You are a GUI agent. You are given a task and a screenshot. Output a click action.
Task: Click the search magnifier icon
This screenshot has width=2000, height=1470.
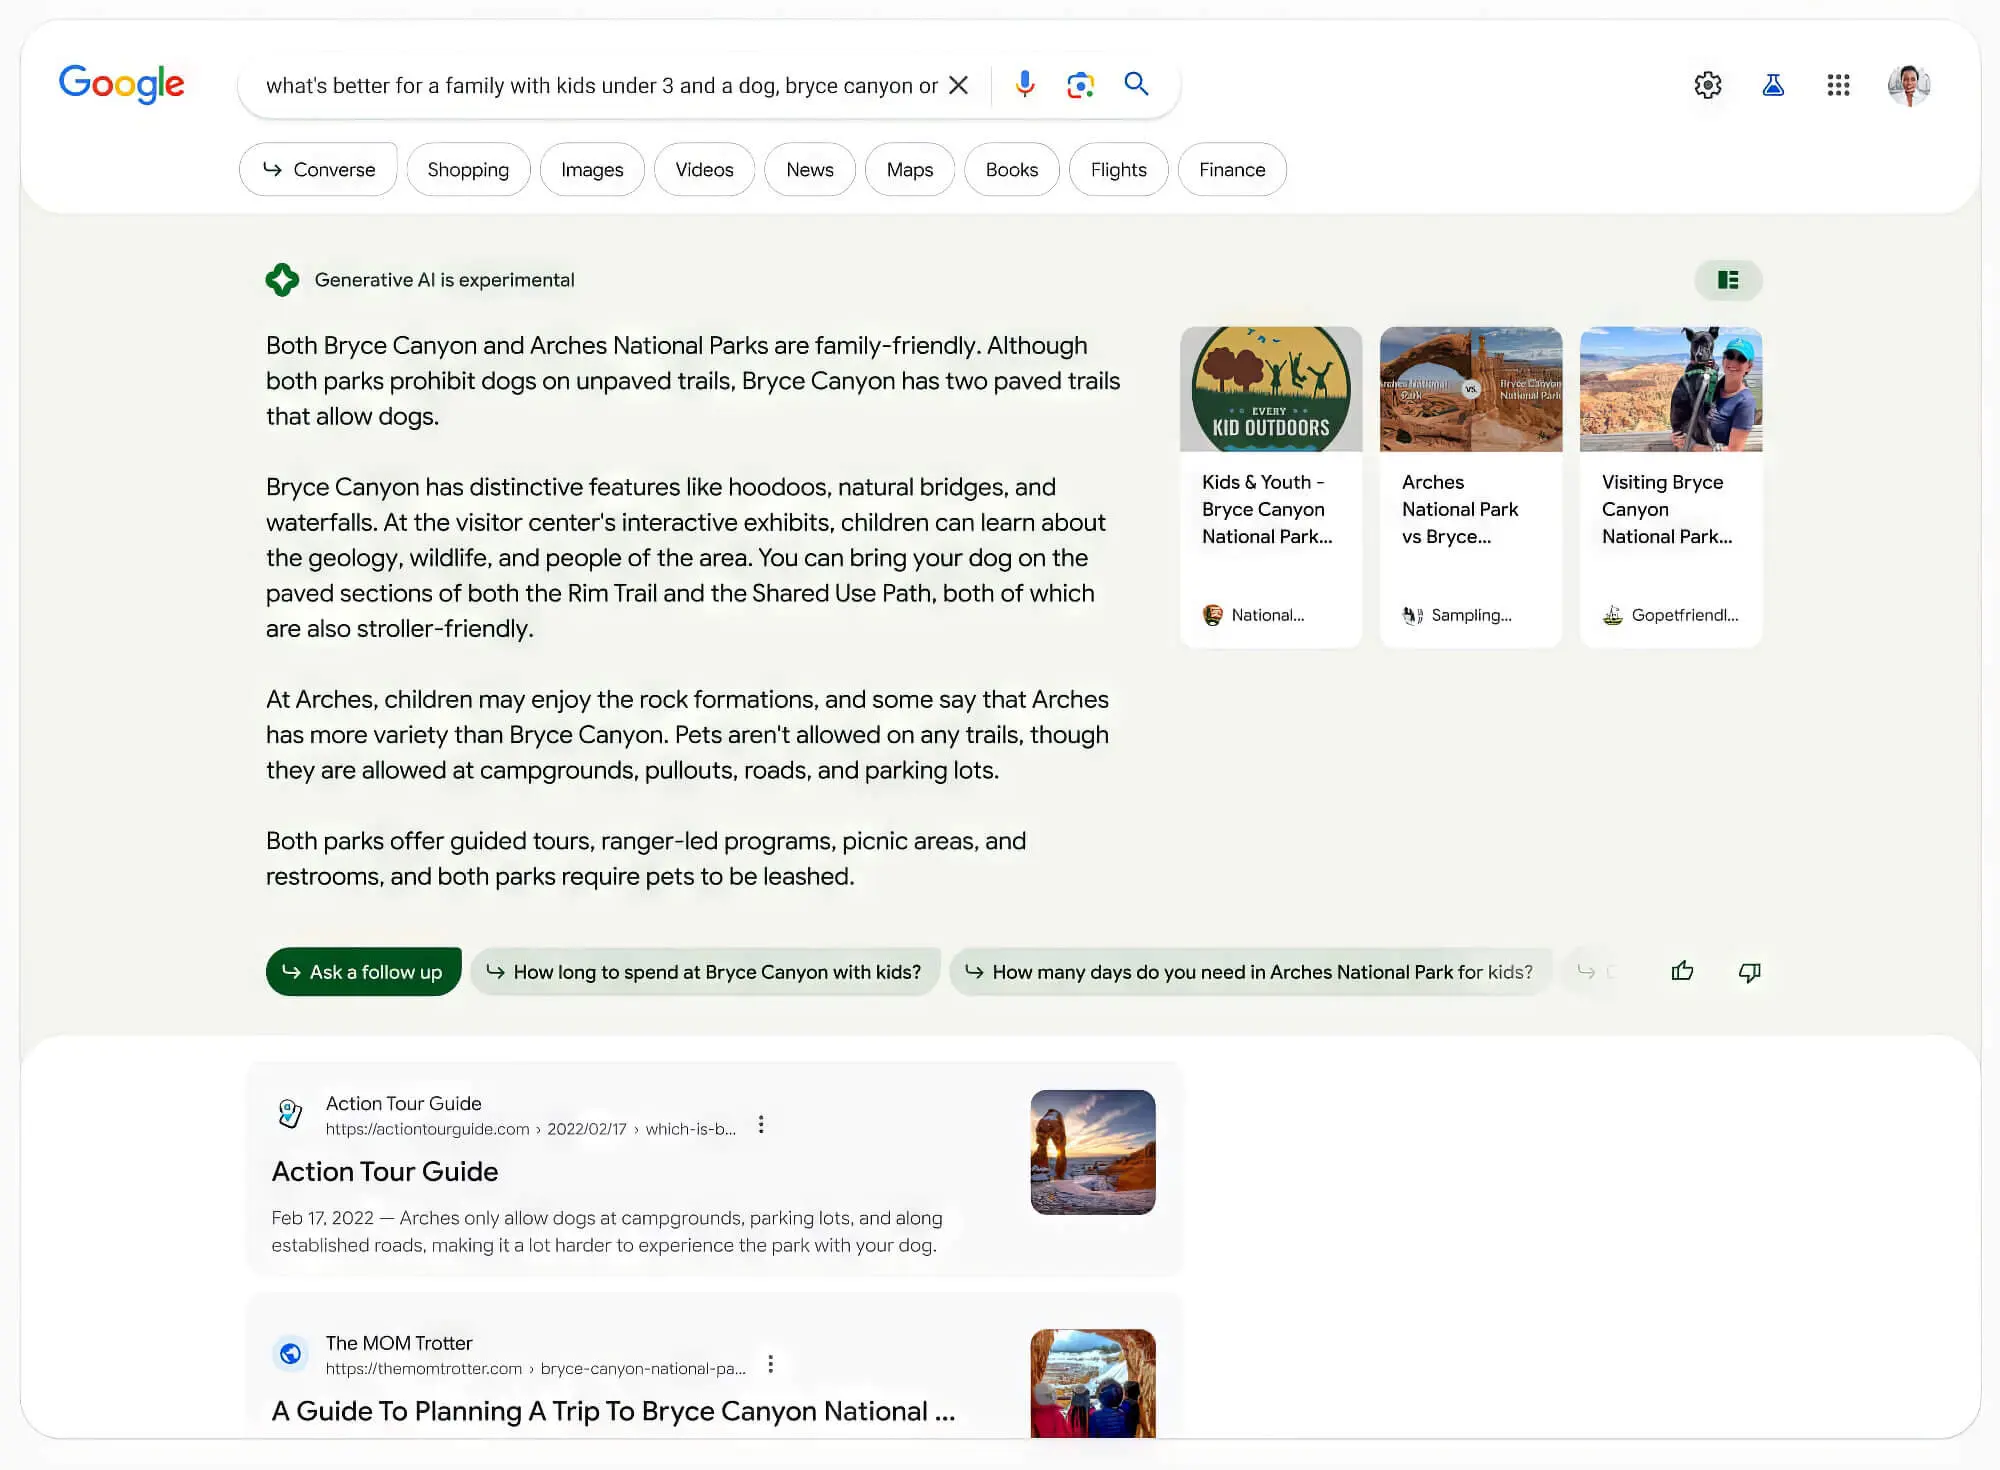coord(1136,85)
